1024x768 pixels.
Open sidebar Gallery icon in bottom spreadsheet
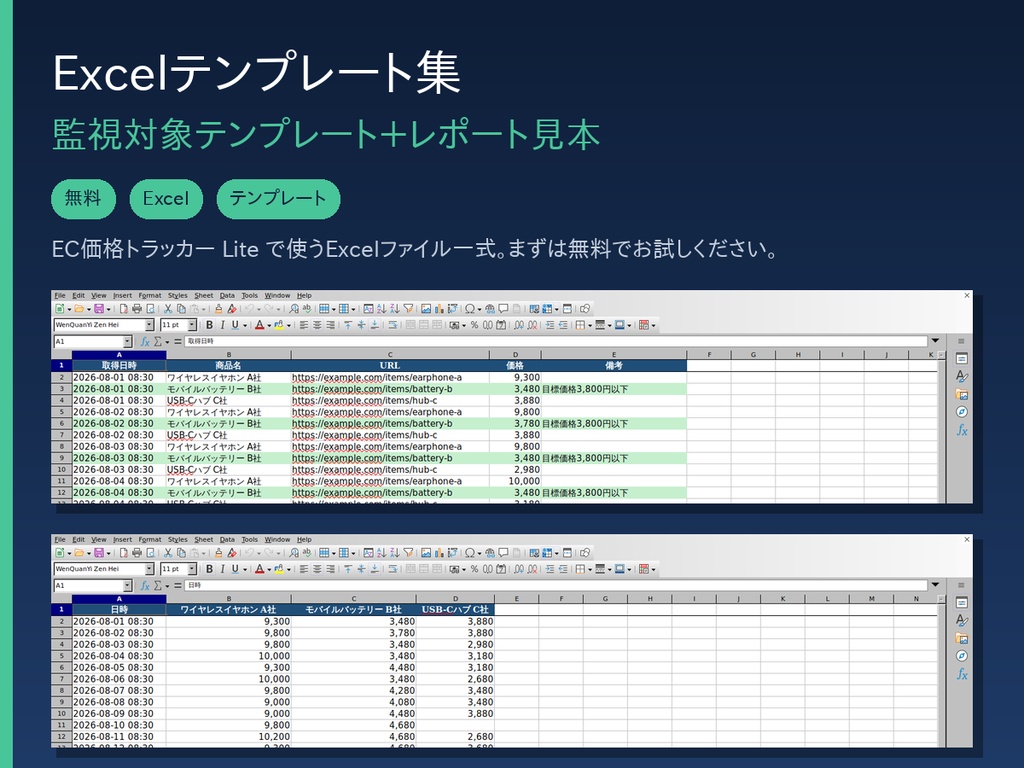pos(961,638)
